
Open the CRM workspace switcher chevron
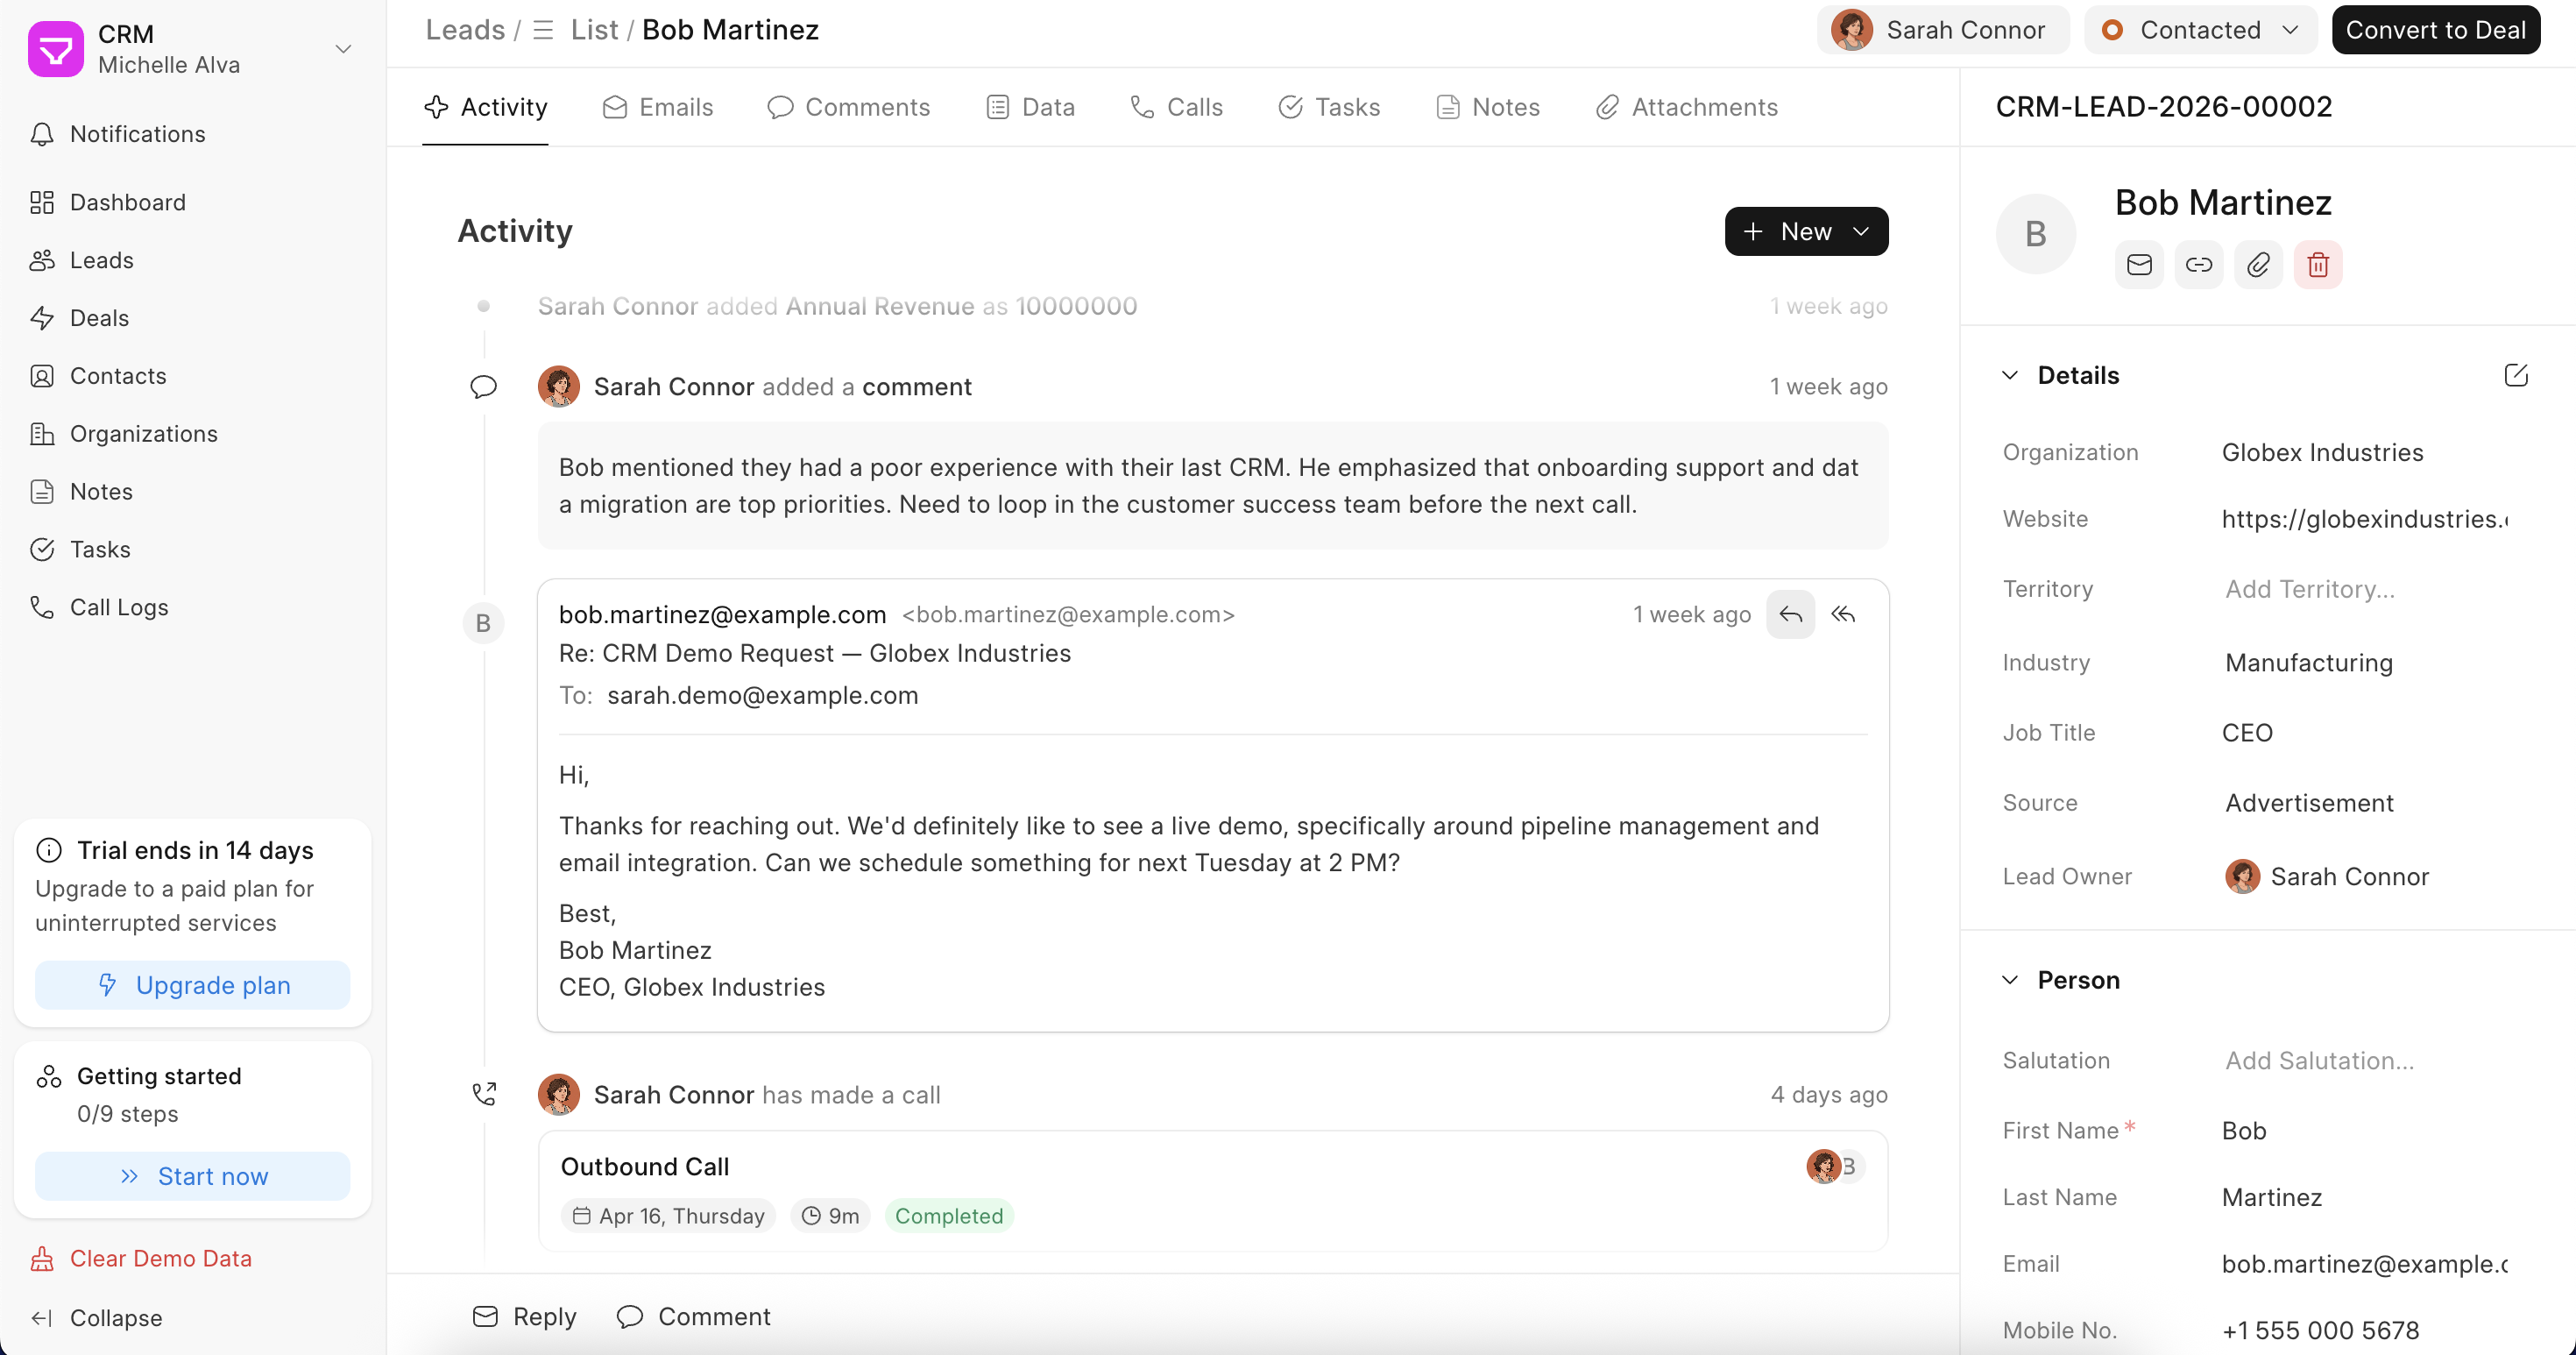pyautogui.click(x=343, y=48)
